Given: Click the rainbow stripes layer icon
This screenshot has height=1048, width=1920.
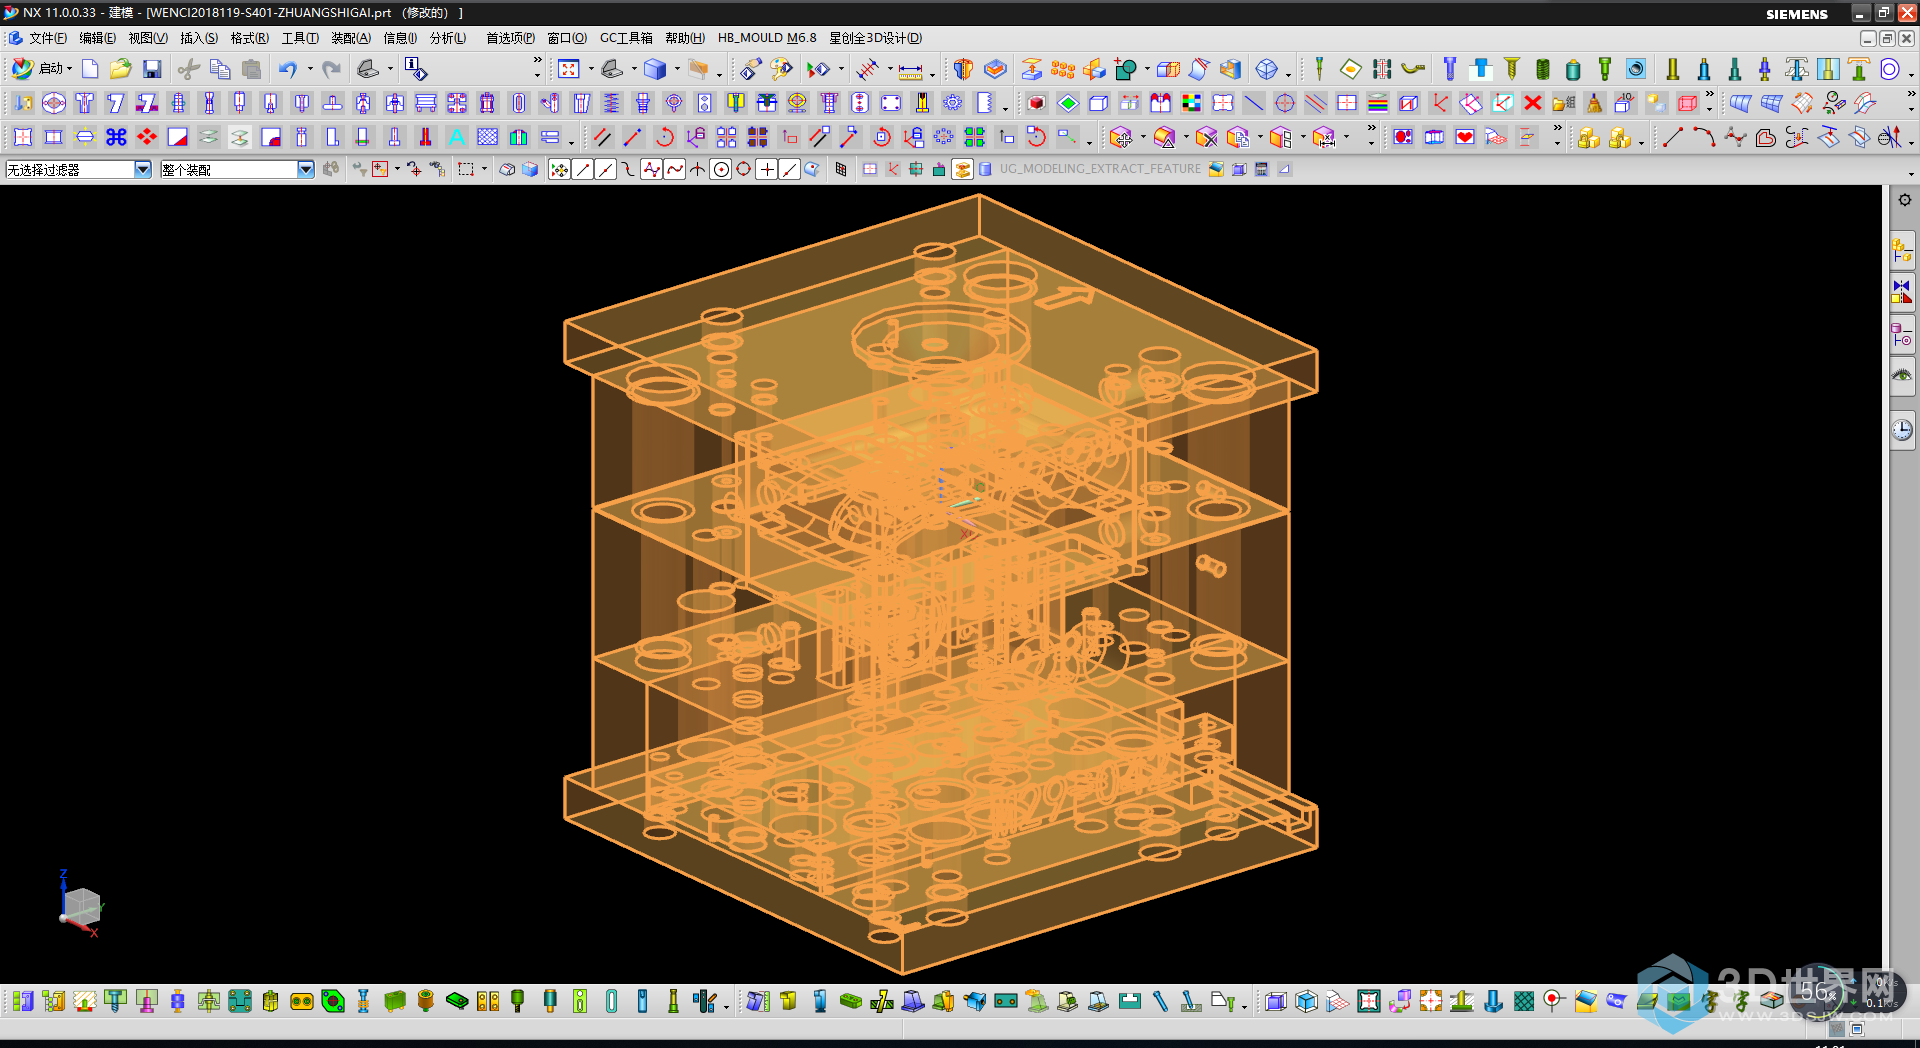Looking at the screenshot, I should [x=1377, y=103].
